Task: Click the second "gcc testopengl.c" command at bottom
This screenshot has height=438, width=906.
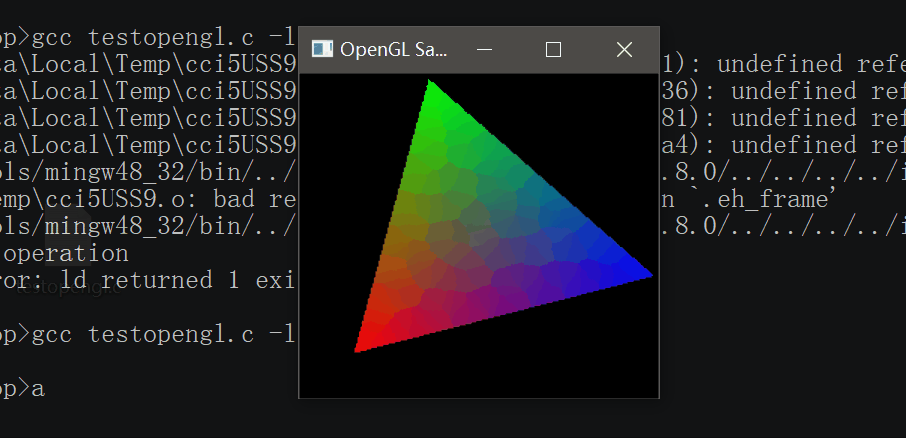Action: pos(160,335)
